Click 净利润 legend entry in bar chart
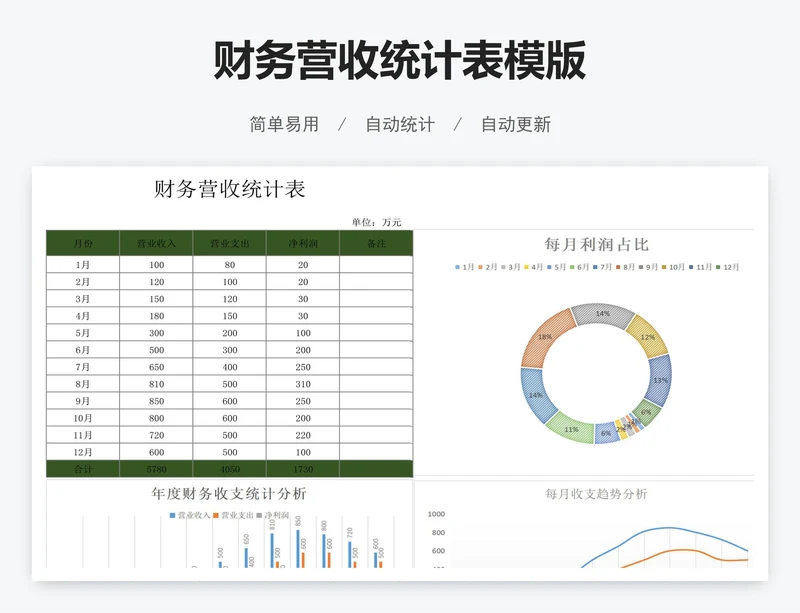800x613 pixels. click(x=272, y=516)
